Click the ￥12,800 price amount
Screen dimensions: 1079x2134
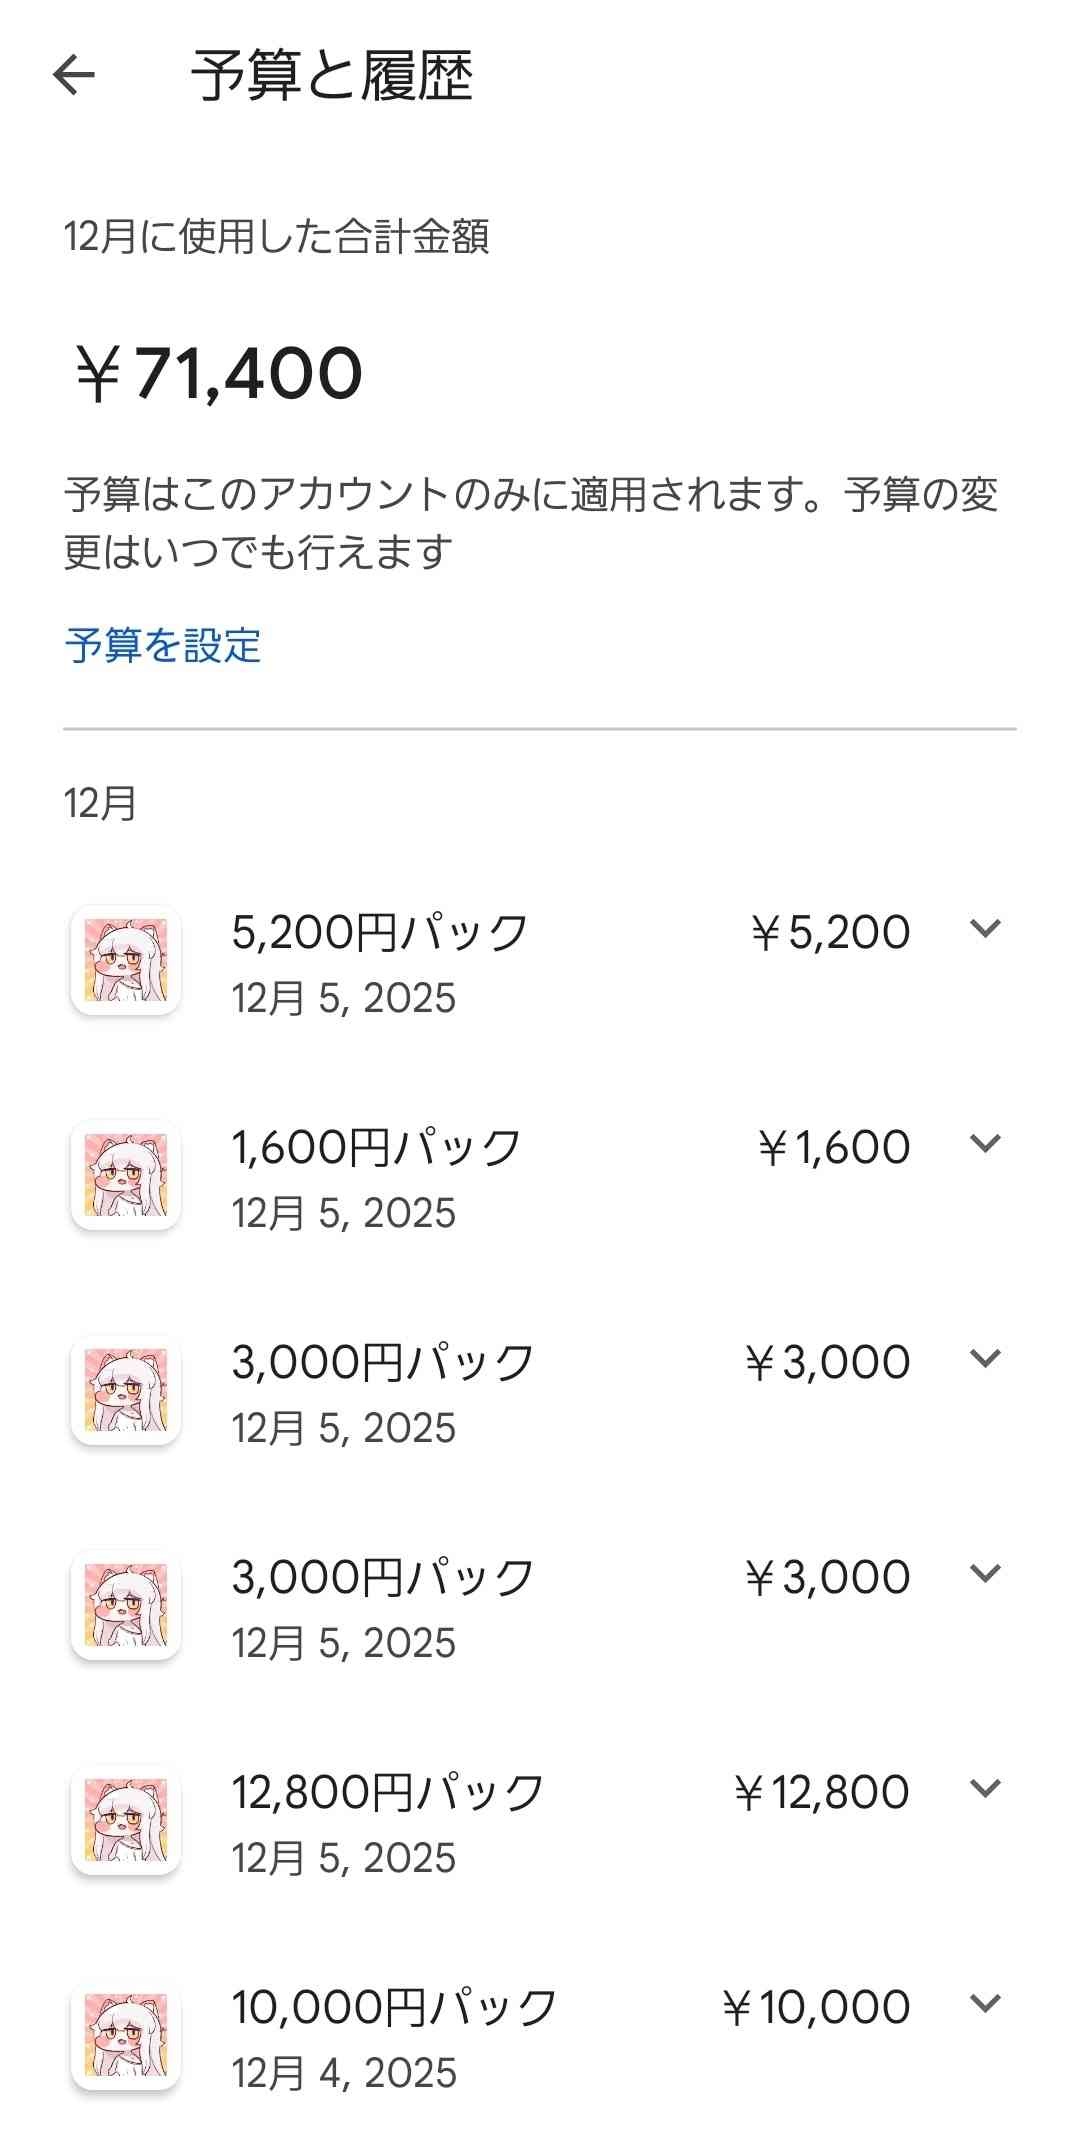point(822,1793)
